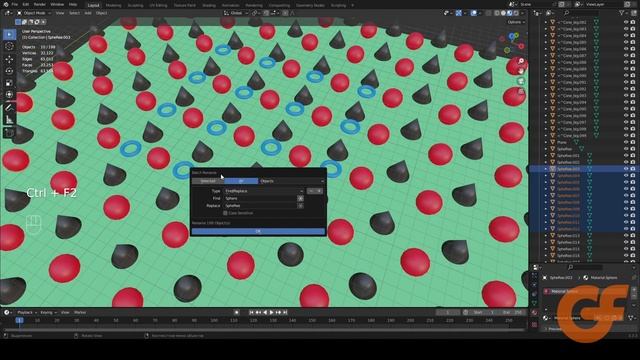Toggle the auto keying record button
This screenshot has height=360, width=640.
[x=236, y=312]
